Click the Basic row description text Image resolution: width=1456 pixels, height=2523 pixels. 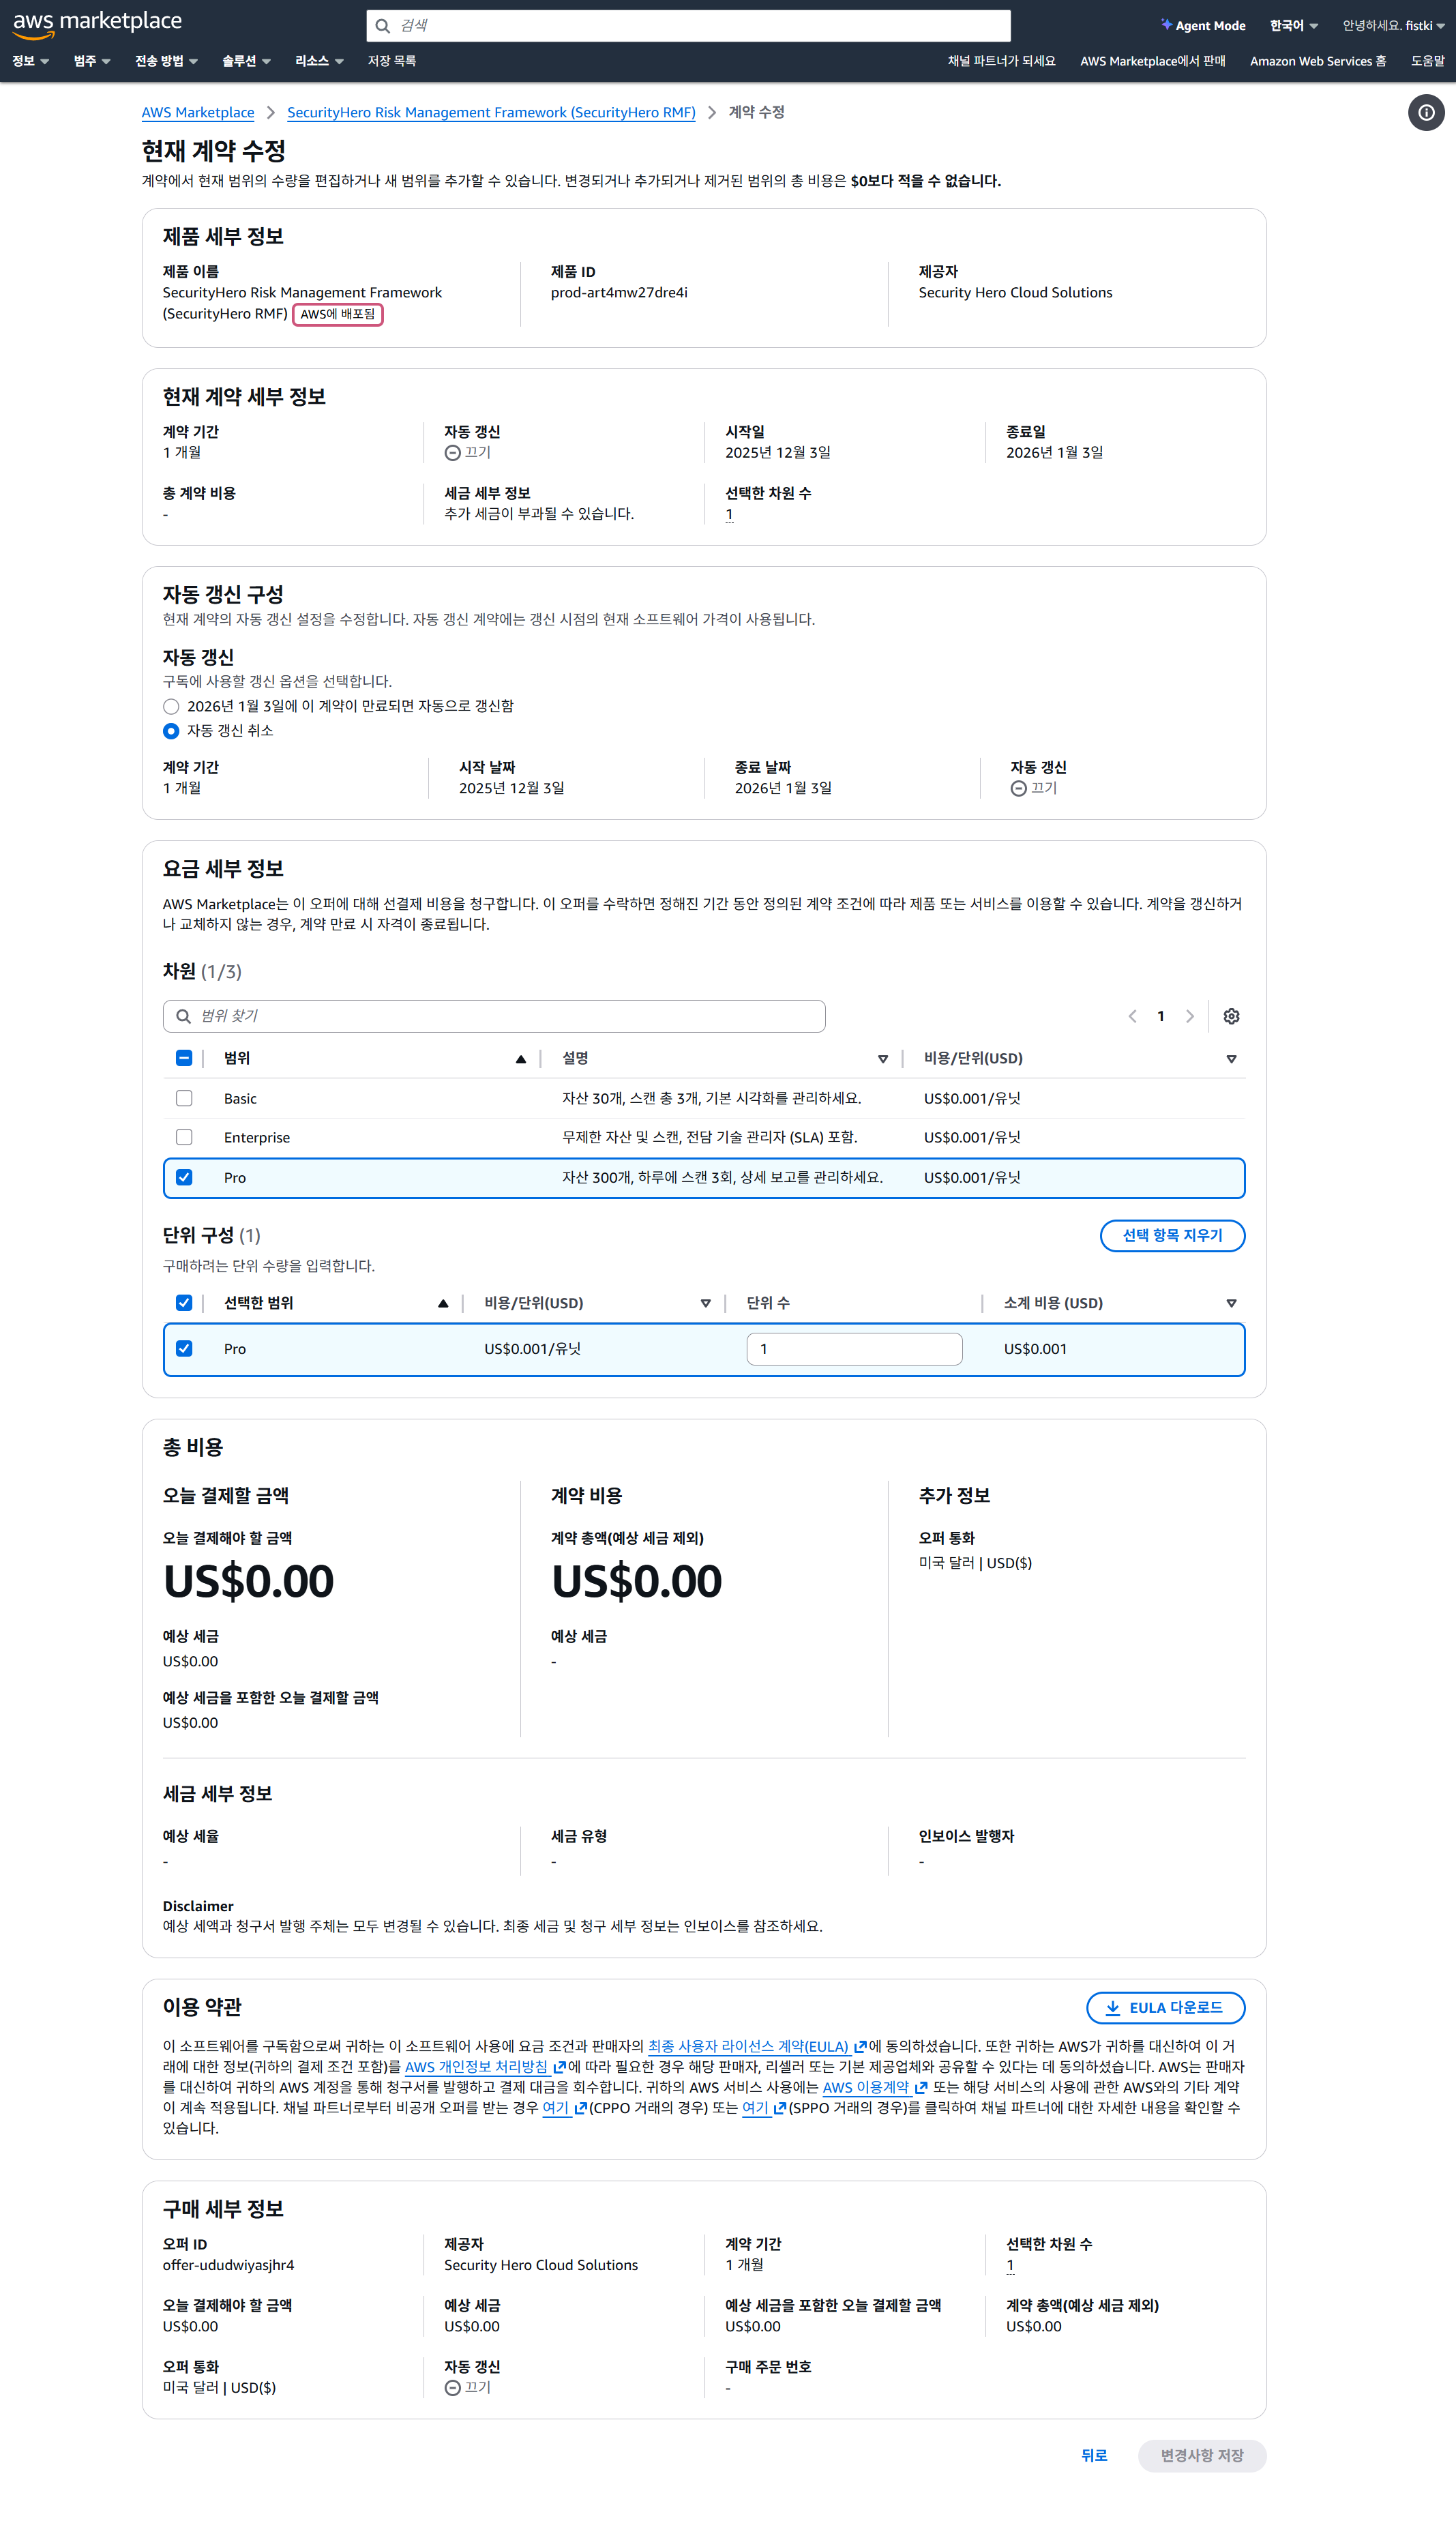711,1099
